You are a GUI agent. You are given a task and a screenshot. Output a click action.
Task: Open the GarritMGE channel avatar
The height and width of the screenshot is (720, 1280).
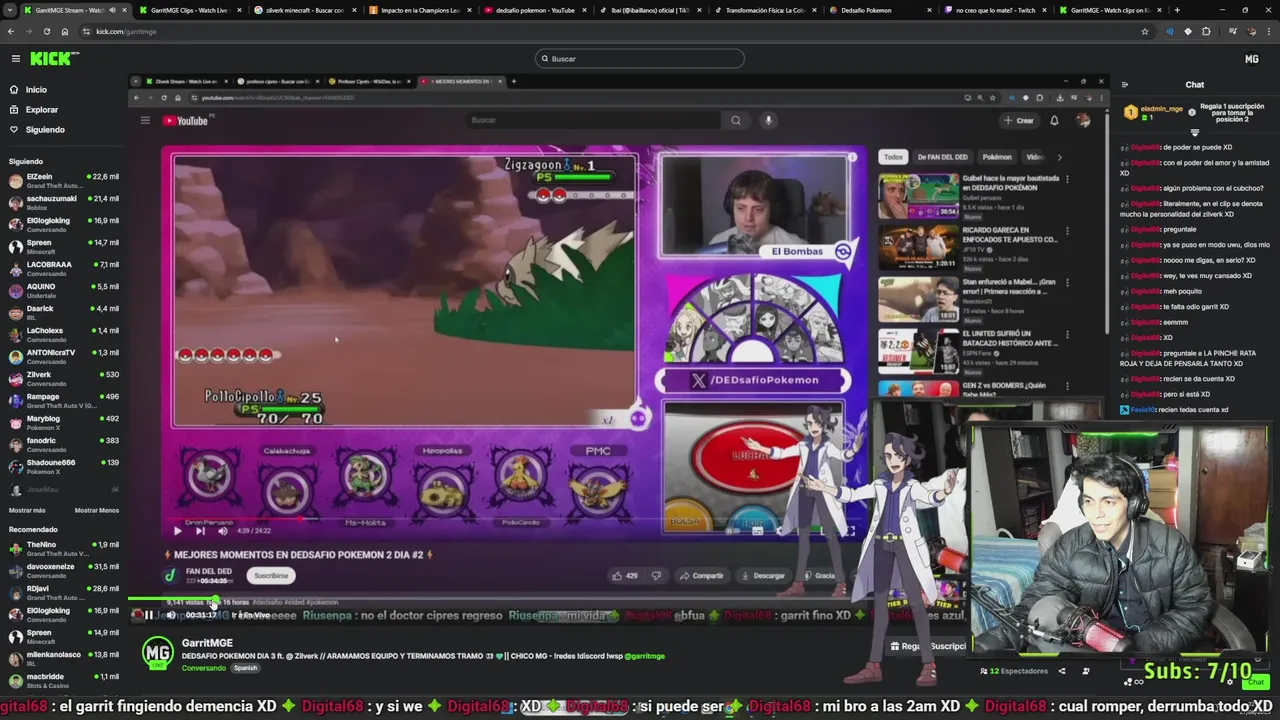tap(158, 653)
